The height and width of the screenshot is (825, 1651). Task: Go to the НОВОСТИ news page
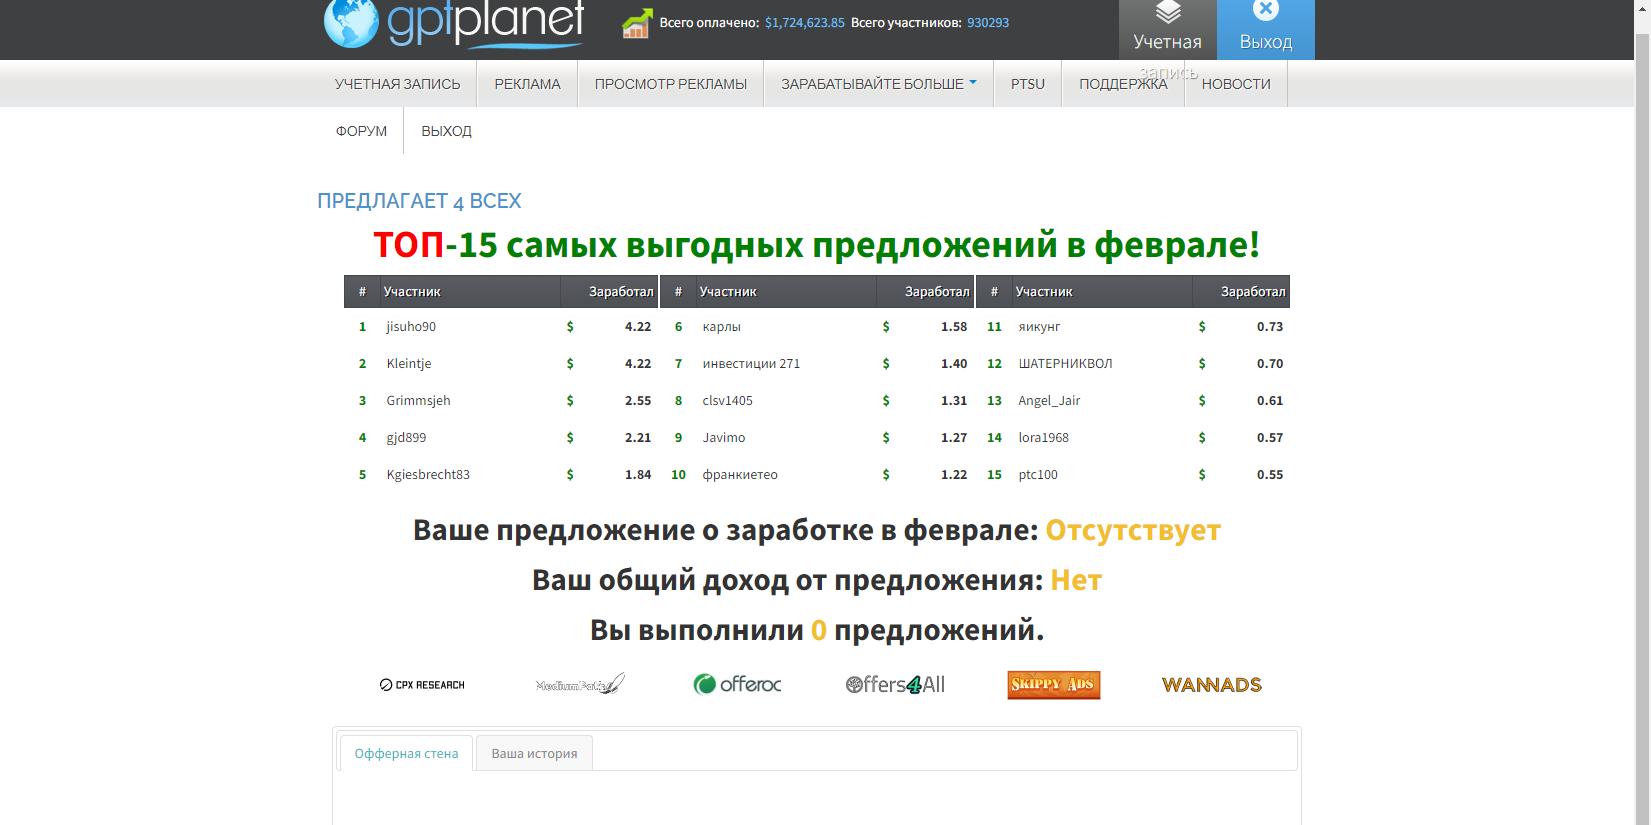pos(1236,84)
